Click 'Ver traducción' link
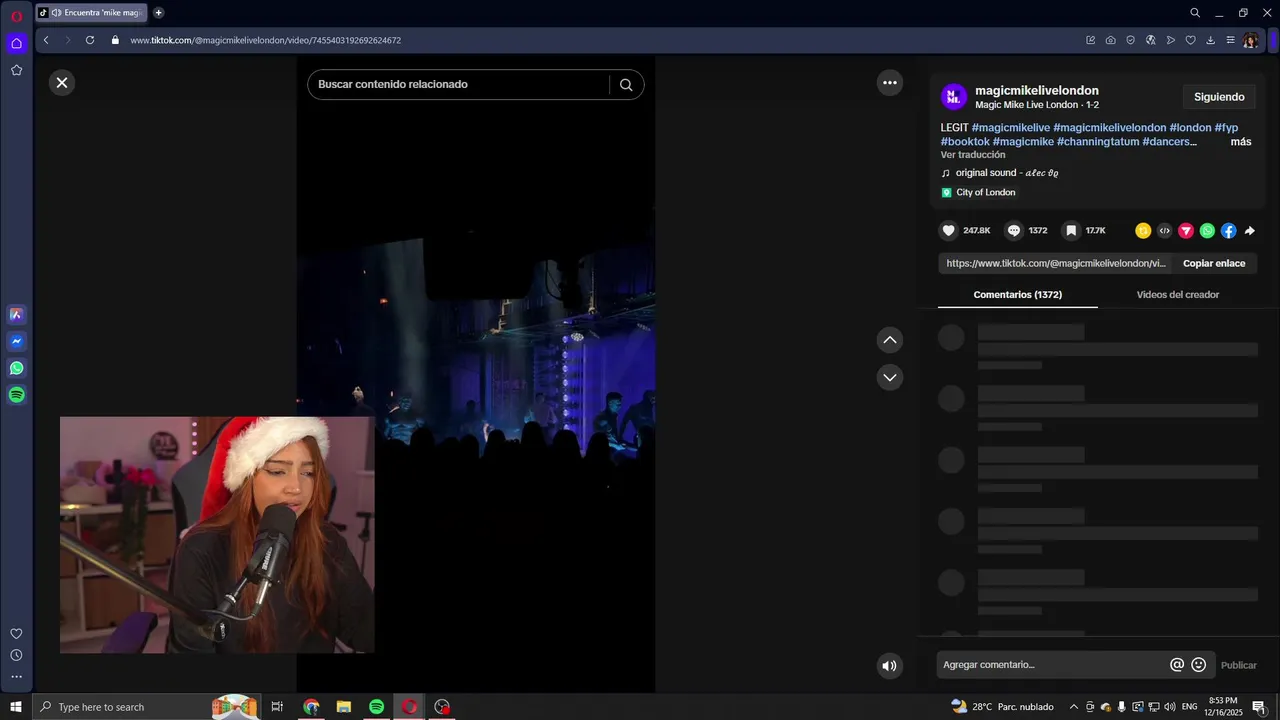Image resolution: width=1280 pixels, height=720 pixels. 973,155
